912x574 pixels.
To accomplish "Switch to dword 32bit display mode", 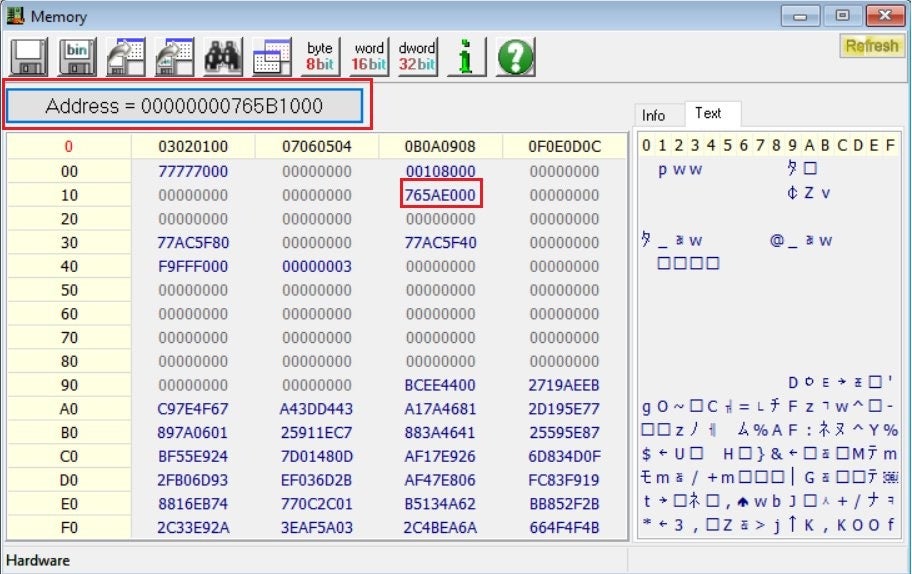I will [x=417, y=56].
